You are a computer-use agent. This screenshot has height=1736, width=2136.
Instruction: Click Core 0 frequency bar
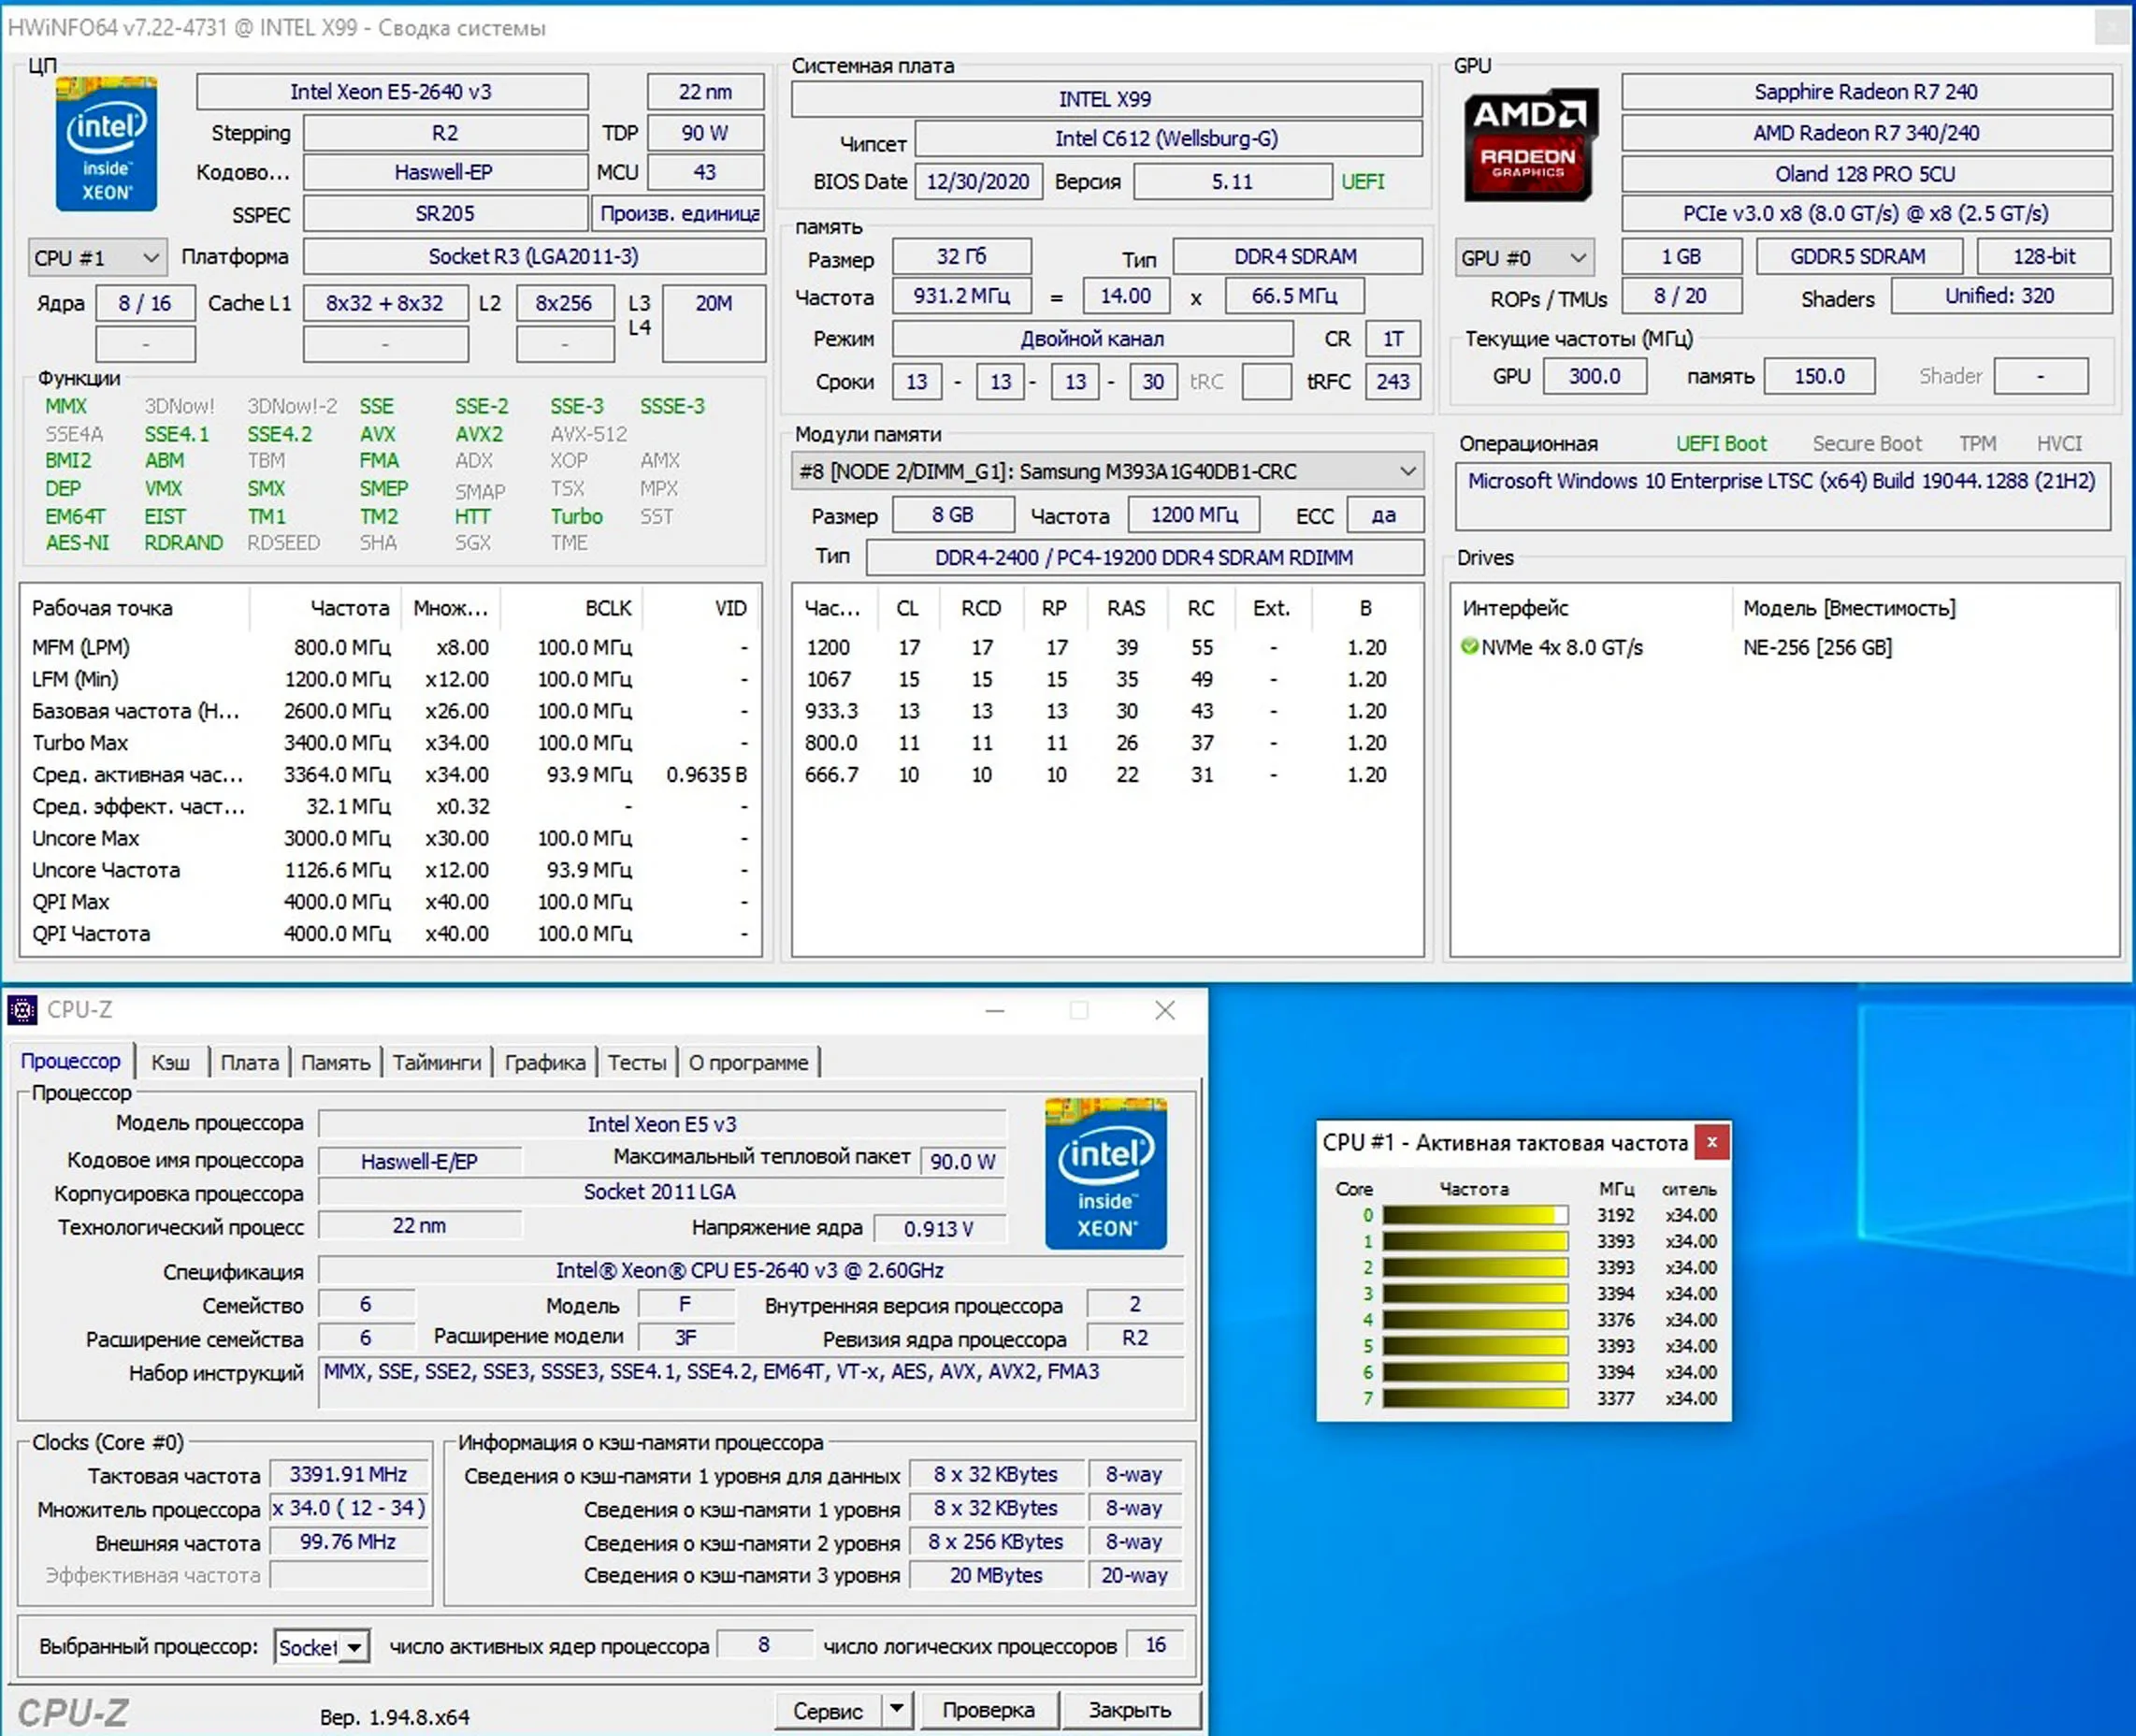(1474, 1215)
